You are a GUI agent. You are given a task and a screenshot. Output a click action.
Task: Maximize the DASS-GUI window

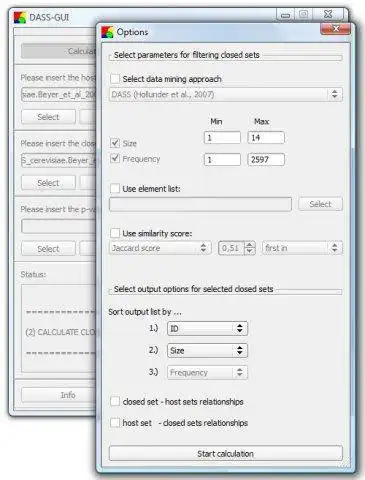tap(303, 14)
